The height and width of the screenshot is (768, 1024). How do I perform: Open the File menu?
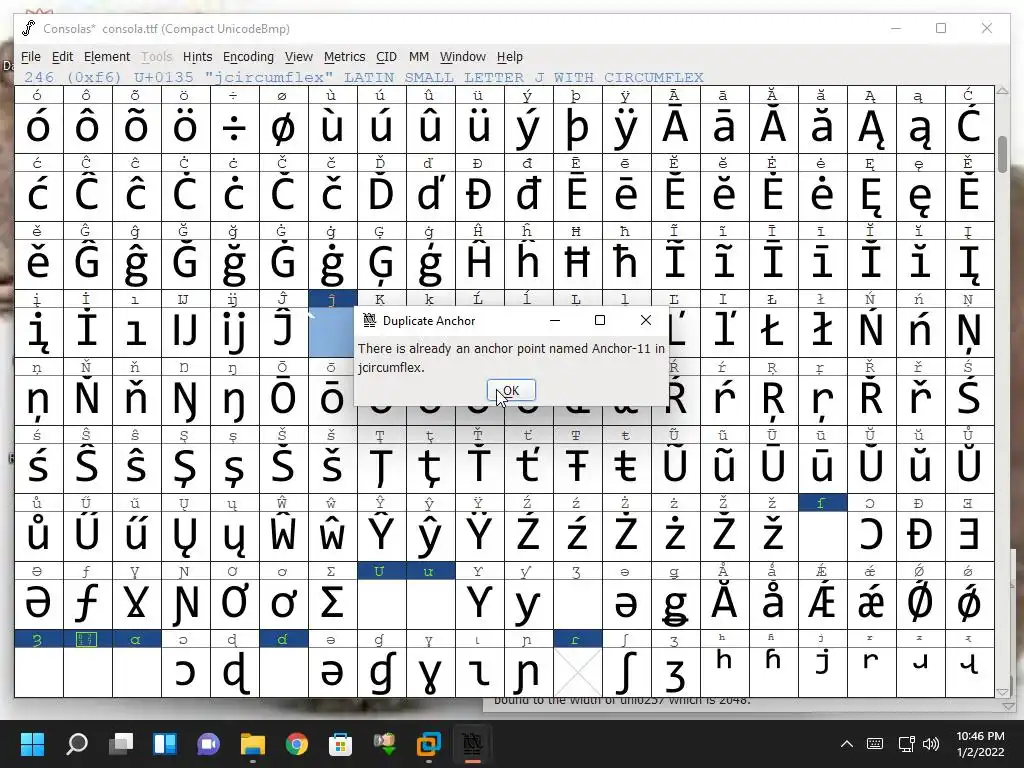pyautogui.click(x=31, y=57)
